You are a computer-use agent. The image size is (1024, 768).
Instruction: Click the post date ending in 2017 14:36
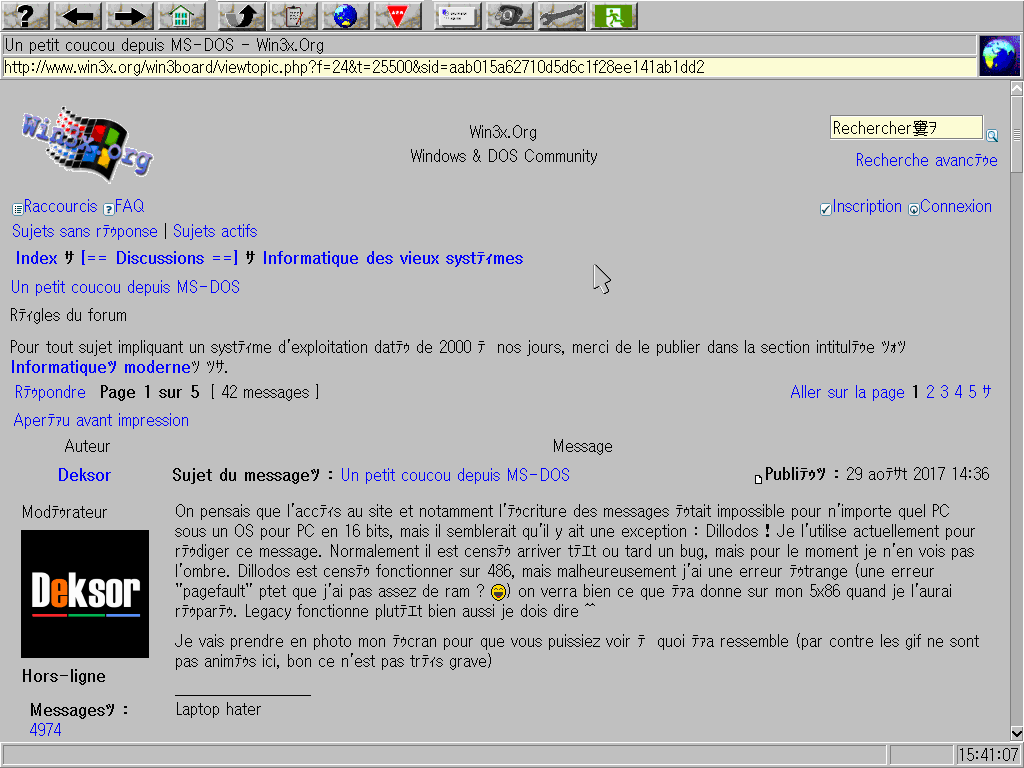point(918,474)
